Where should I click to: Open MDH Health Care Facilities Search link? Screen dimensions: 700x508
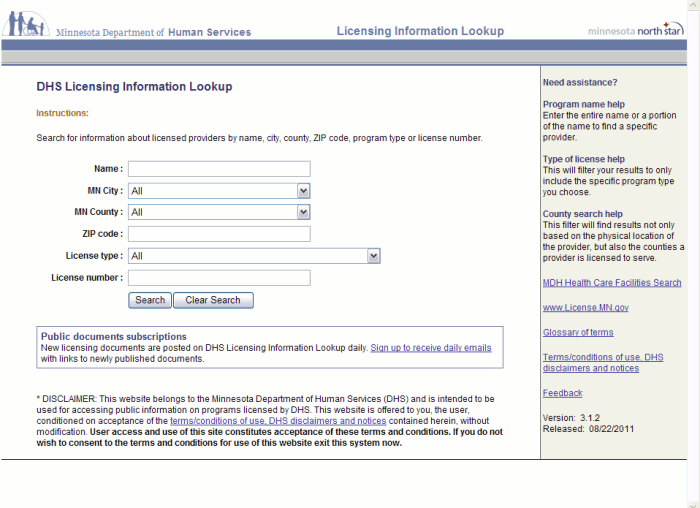coord(612,283)
